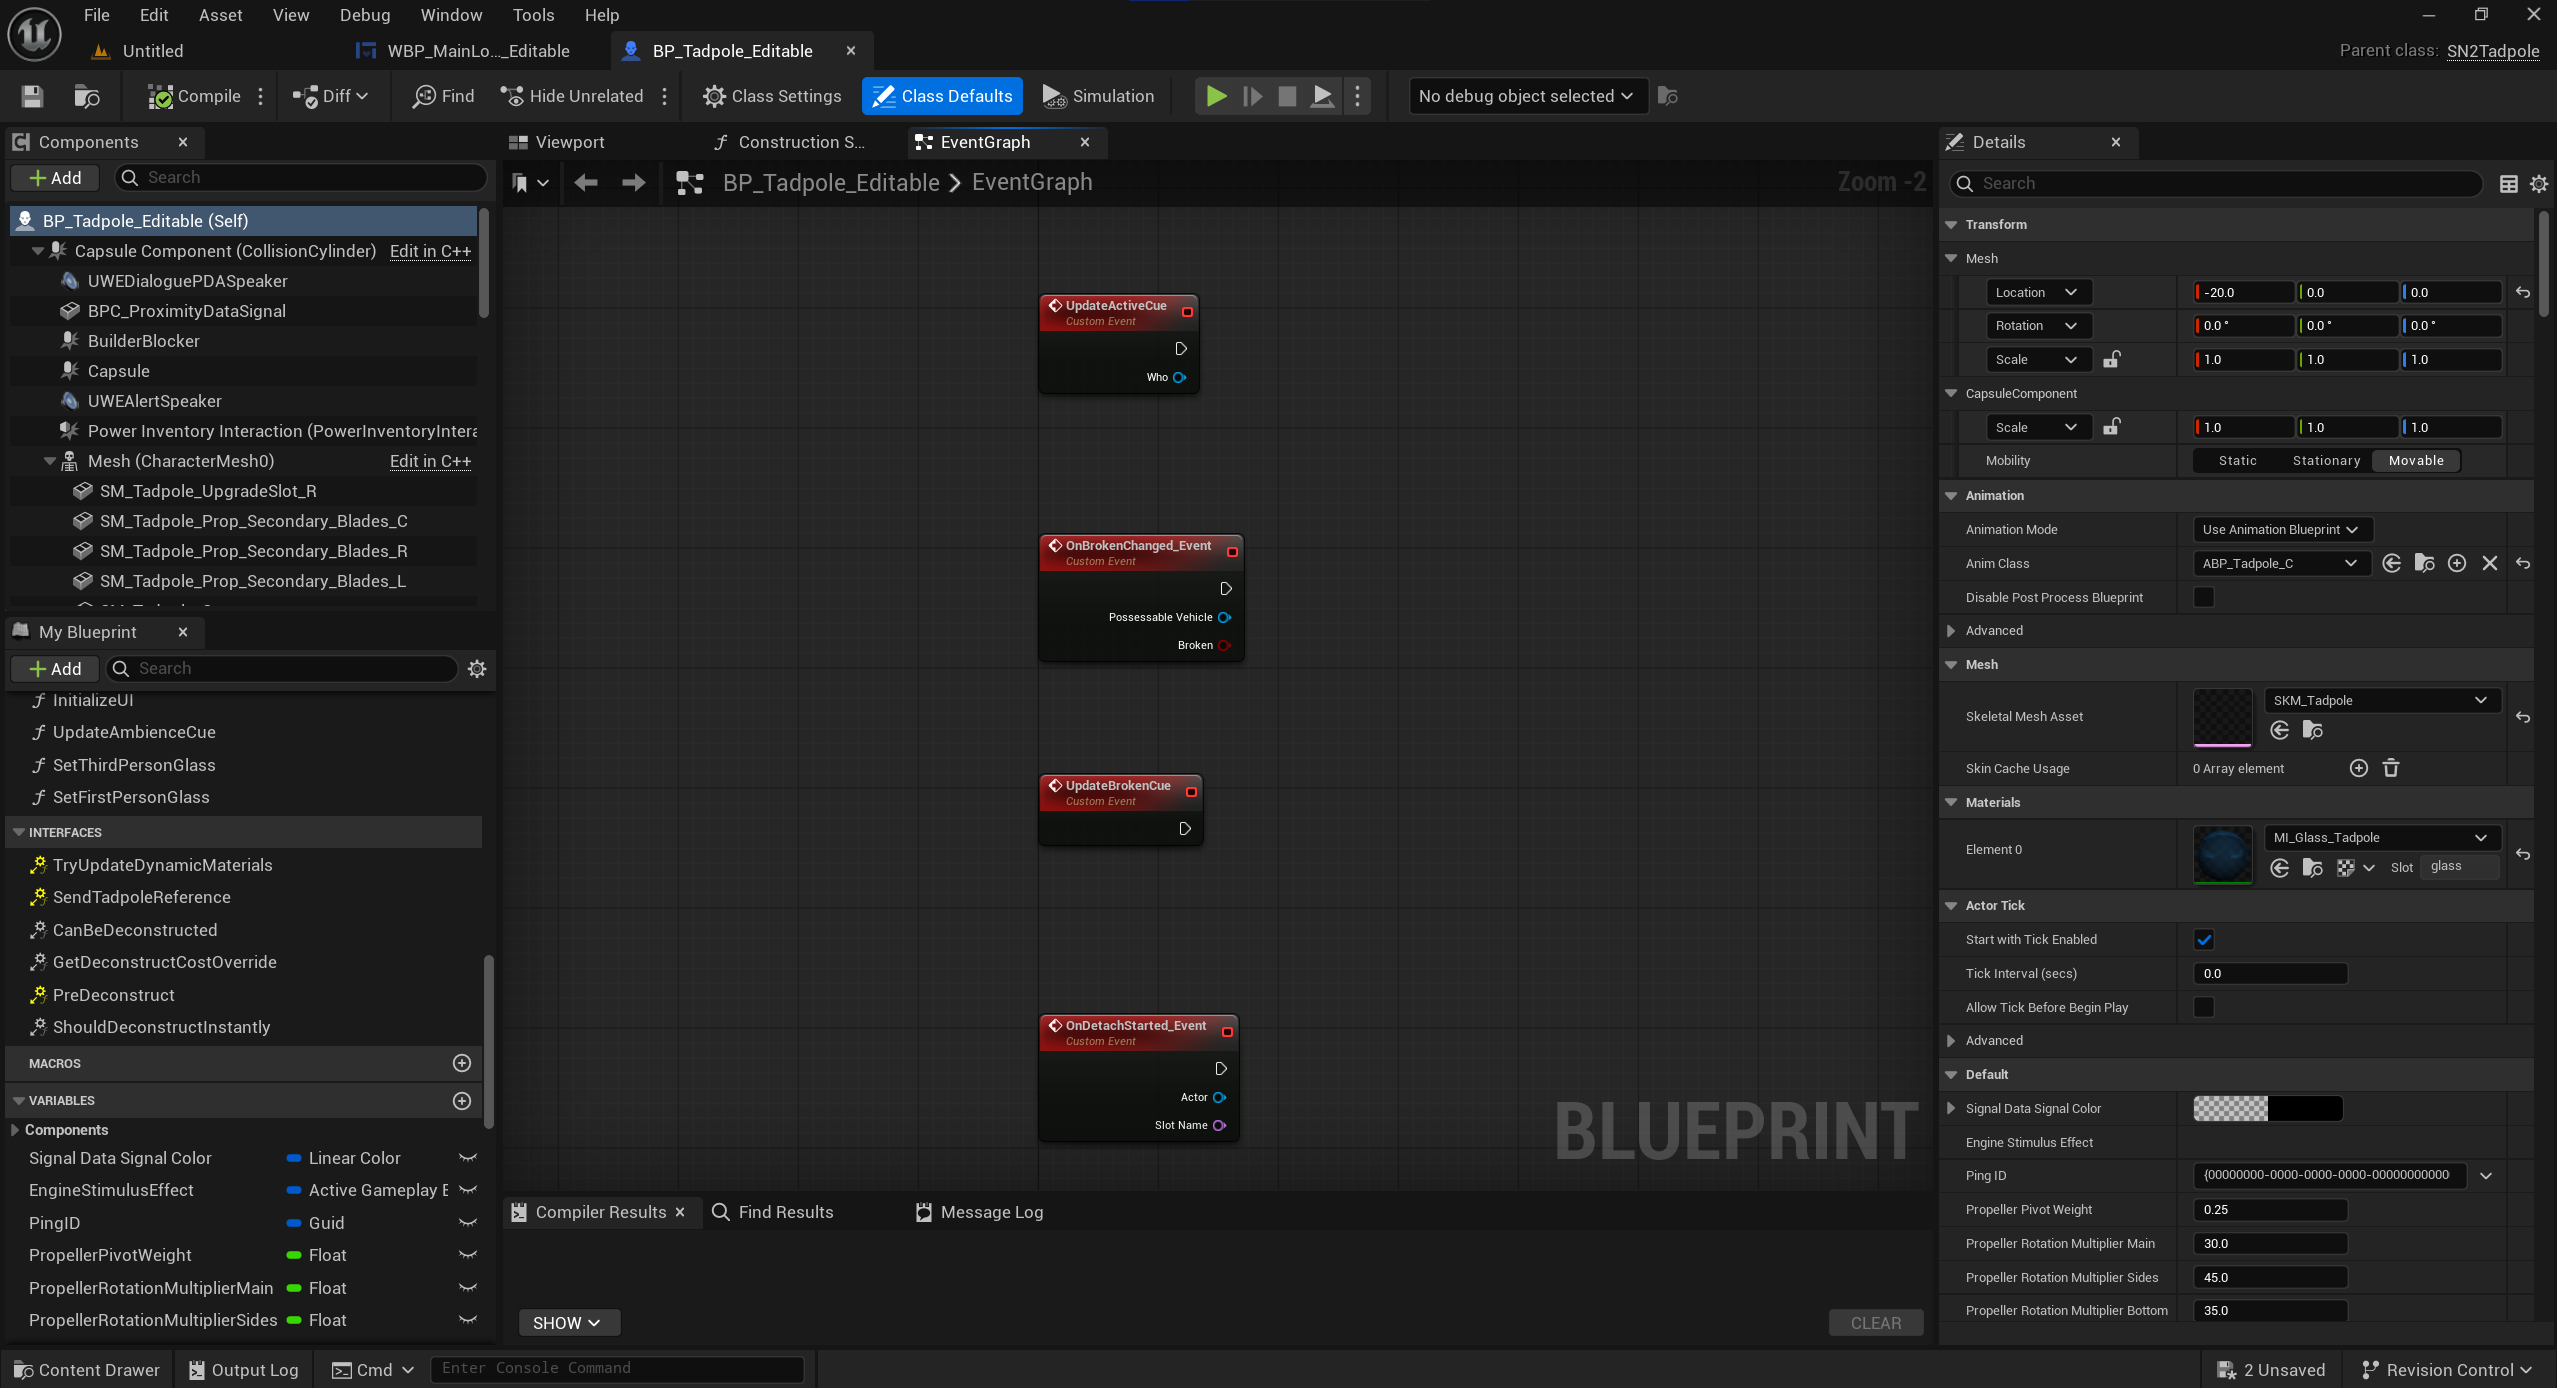
Task: Open the debug object selector dropdown
Action: click(1527, 96)
